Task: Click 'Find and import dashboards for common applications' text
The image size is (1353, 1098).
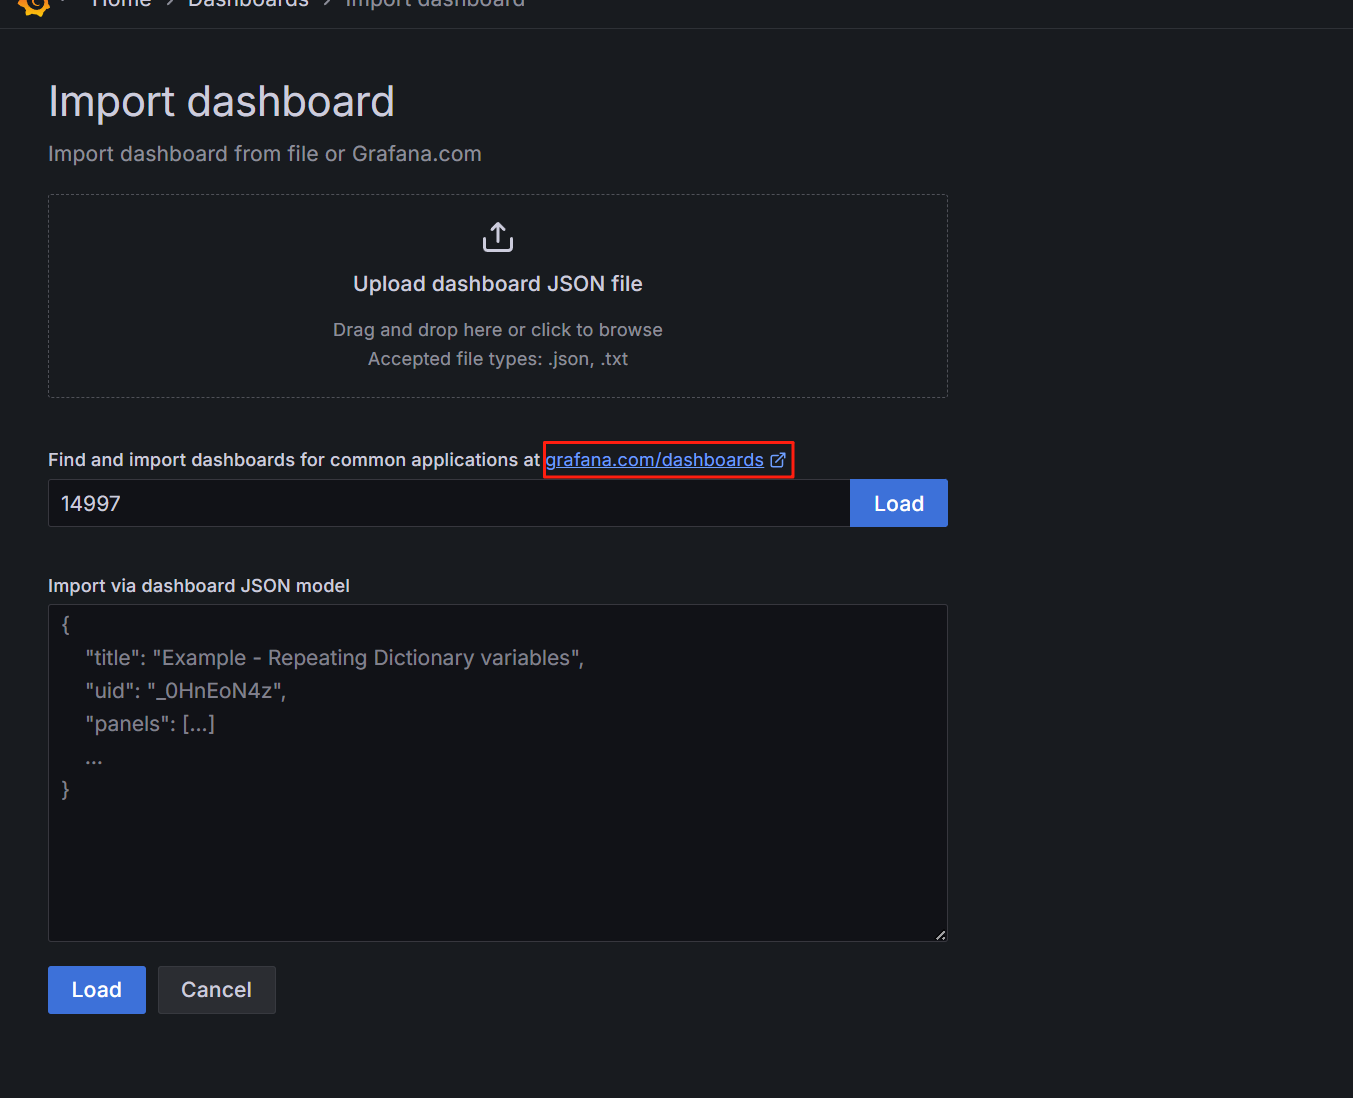Action: pos(284,460)
